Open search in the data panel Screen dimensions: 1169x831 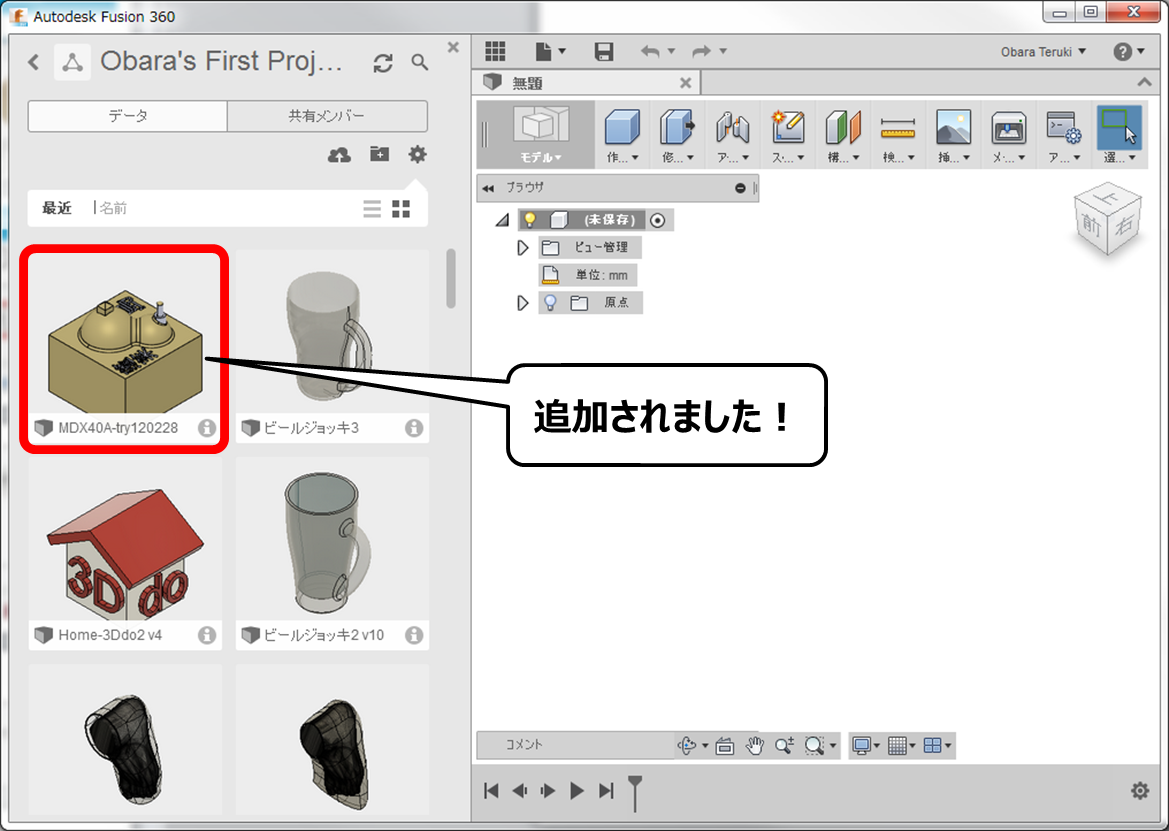tap(420, 63)
